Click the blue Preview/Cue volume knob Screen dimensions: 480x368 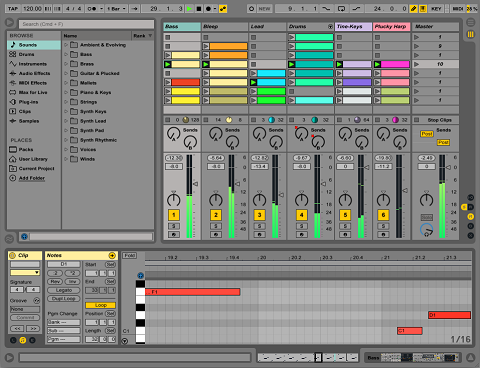click(x=426, y=230)
